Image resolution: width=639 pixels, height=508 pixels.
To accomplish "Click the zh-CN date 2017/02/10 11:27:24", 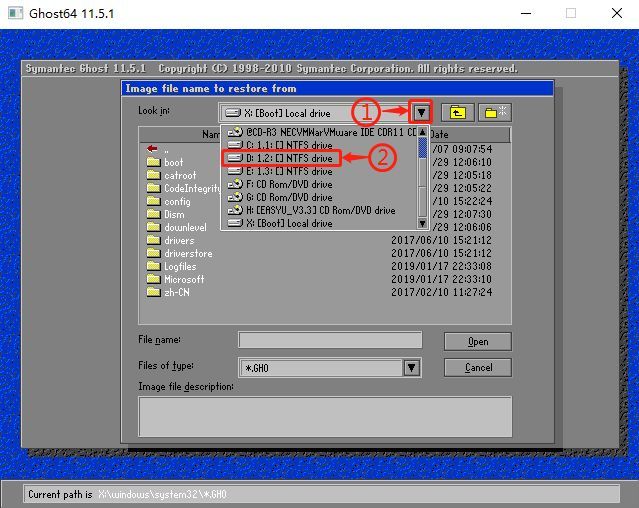I will 441,292.
